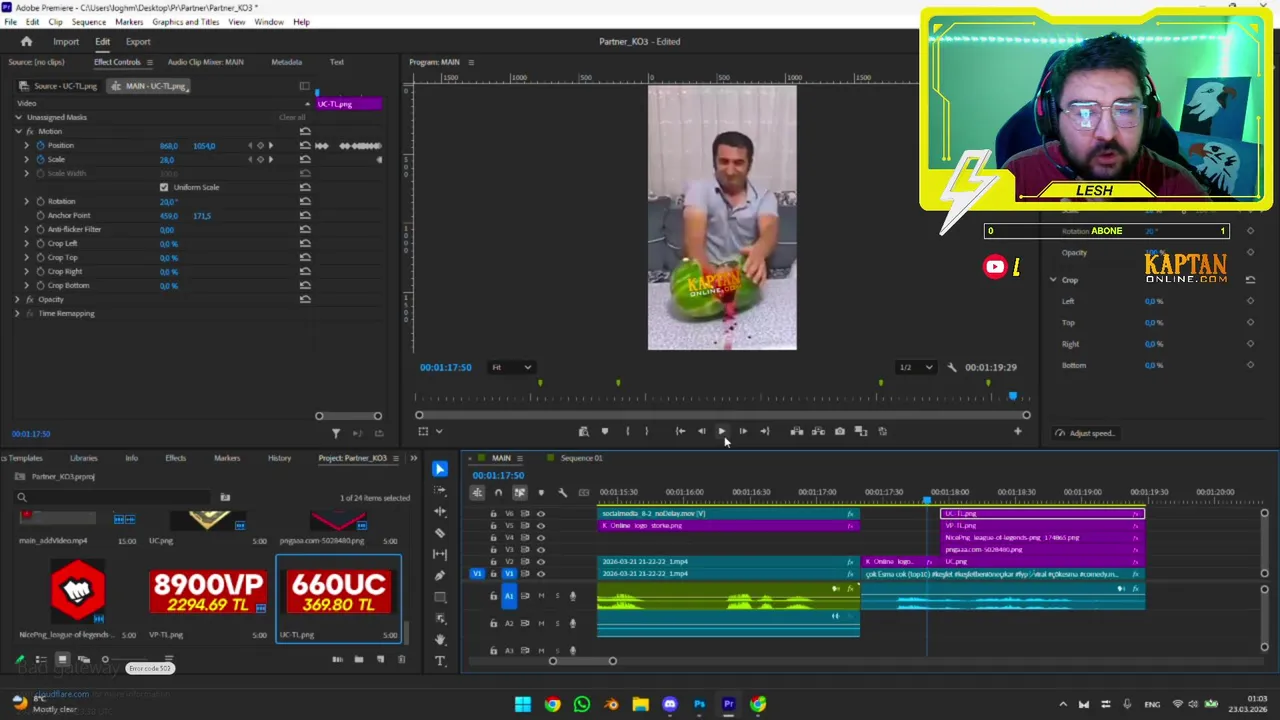Select the VP-TL.png thumbnail in project

207,592
